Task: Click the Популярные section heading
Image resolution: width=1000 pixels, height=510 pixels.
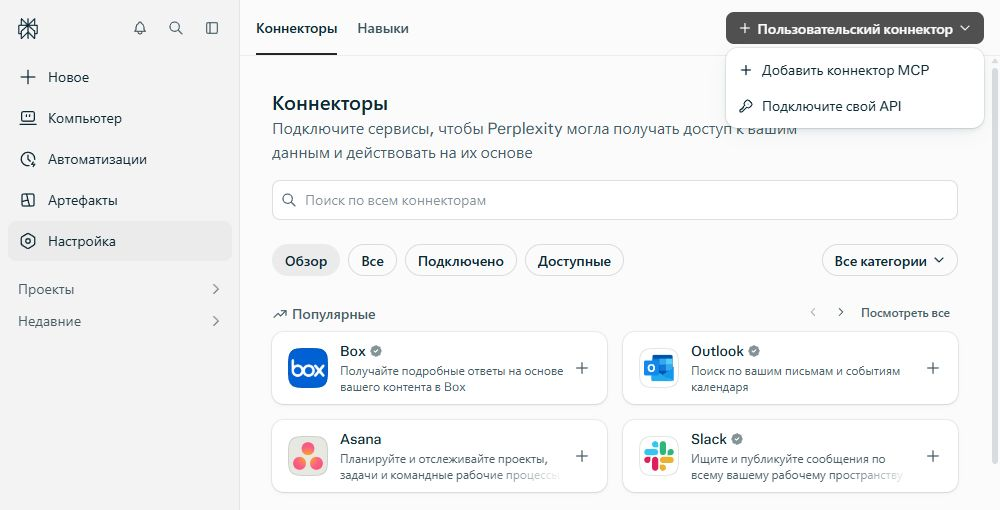Action: coord(334,314)
